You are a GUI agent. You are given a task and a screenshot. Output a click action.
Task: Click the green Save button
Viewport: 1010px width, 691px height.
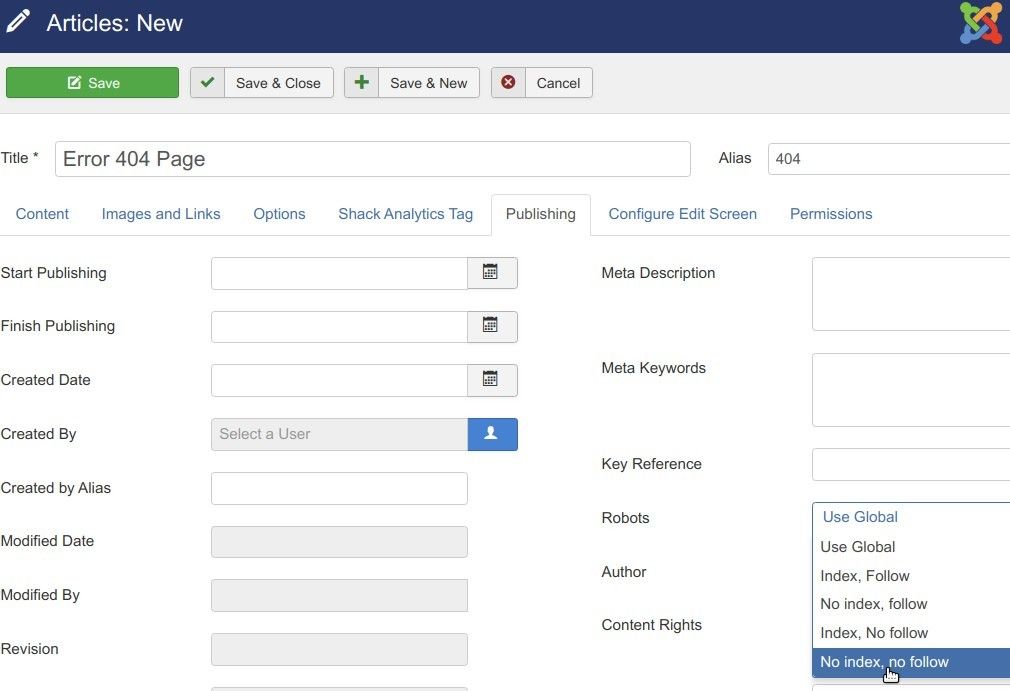pos(92,83)
